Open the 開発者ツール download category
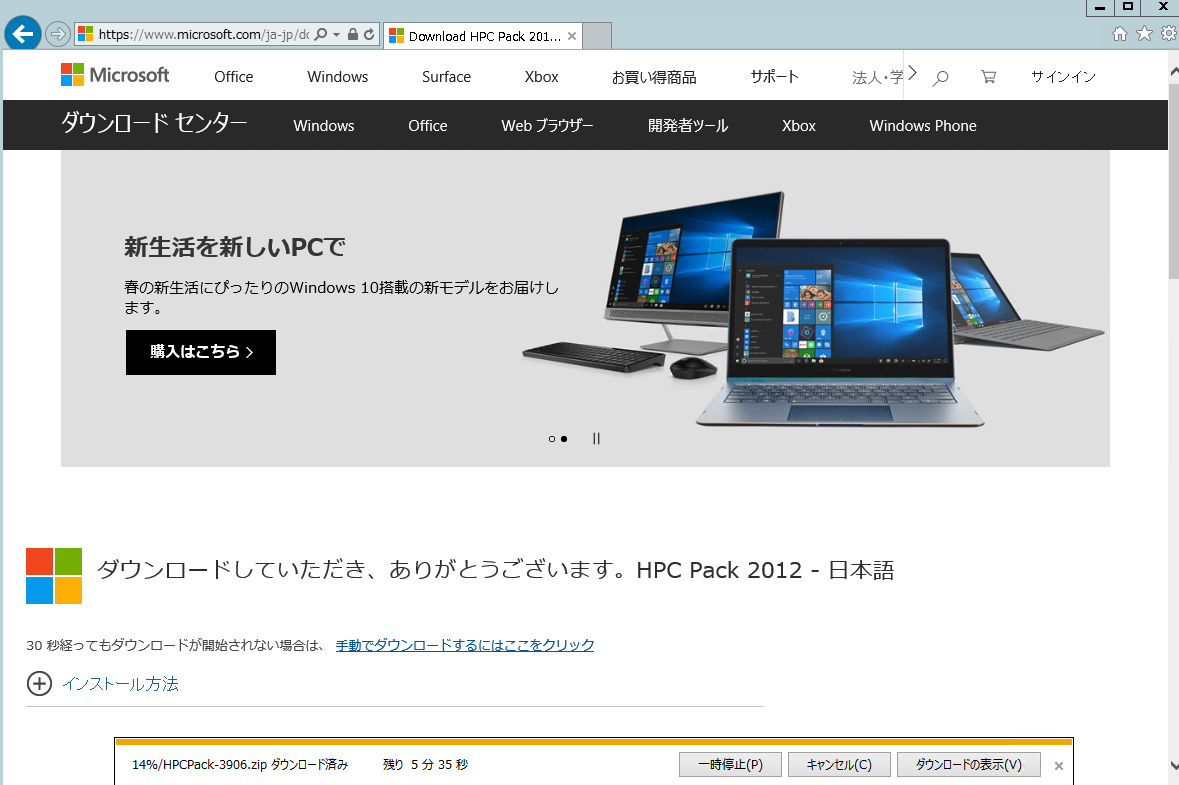The height and width of the screenshot is (785, 1179). [687, 125]
